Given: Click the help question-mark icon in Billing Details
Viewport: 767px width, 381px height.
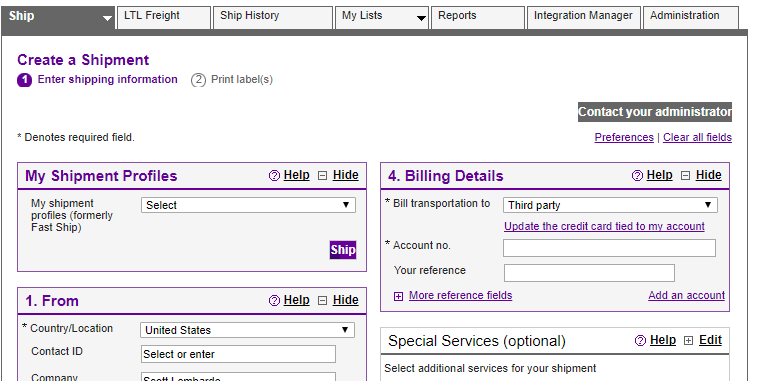Looking at the screenshot, I should pyautogui.click(x=637, y=176).
